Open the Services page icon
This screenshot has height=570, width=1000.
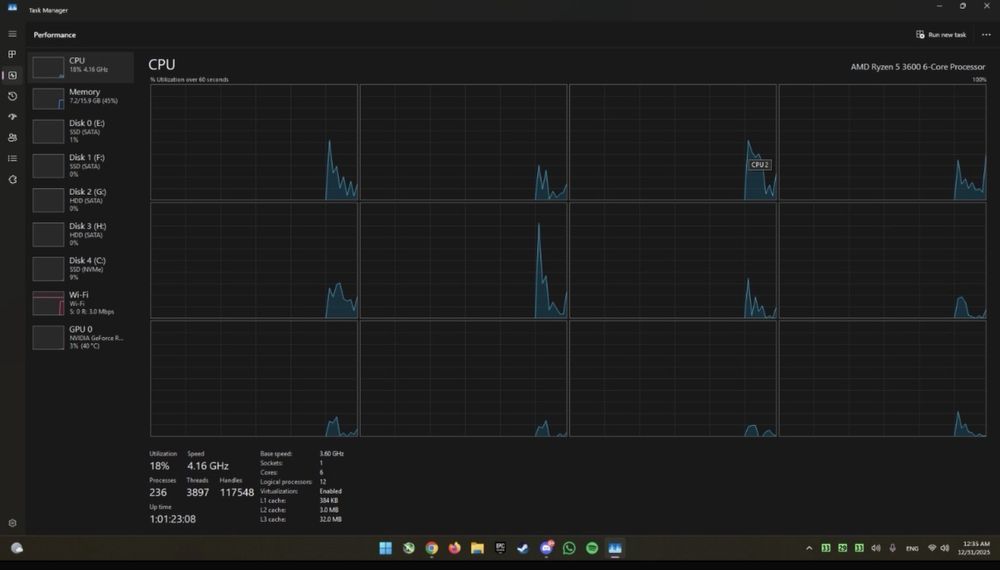pyautogui.click(x=12, y=180)
